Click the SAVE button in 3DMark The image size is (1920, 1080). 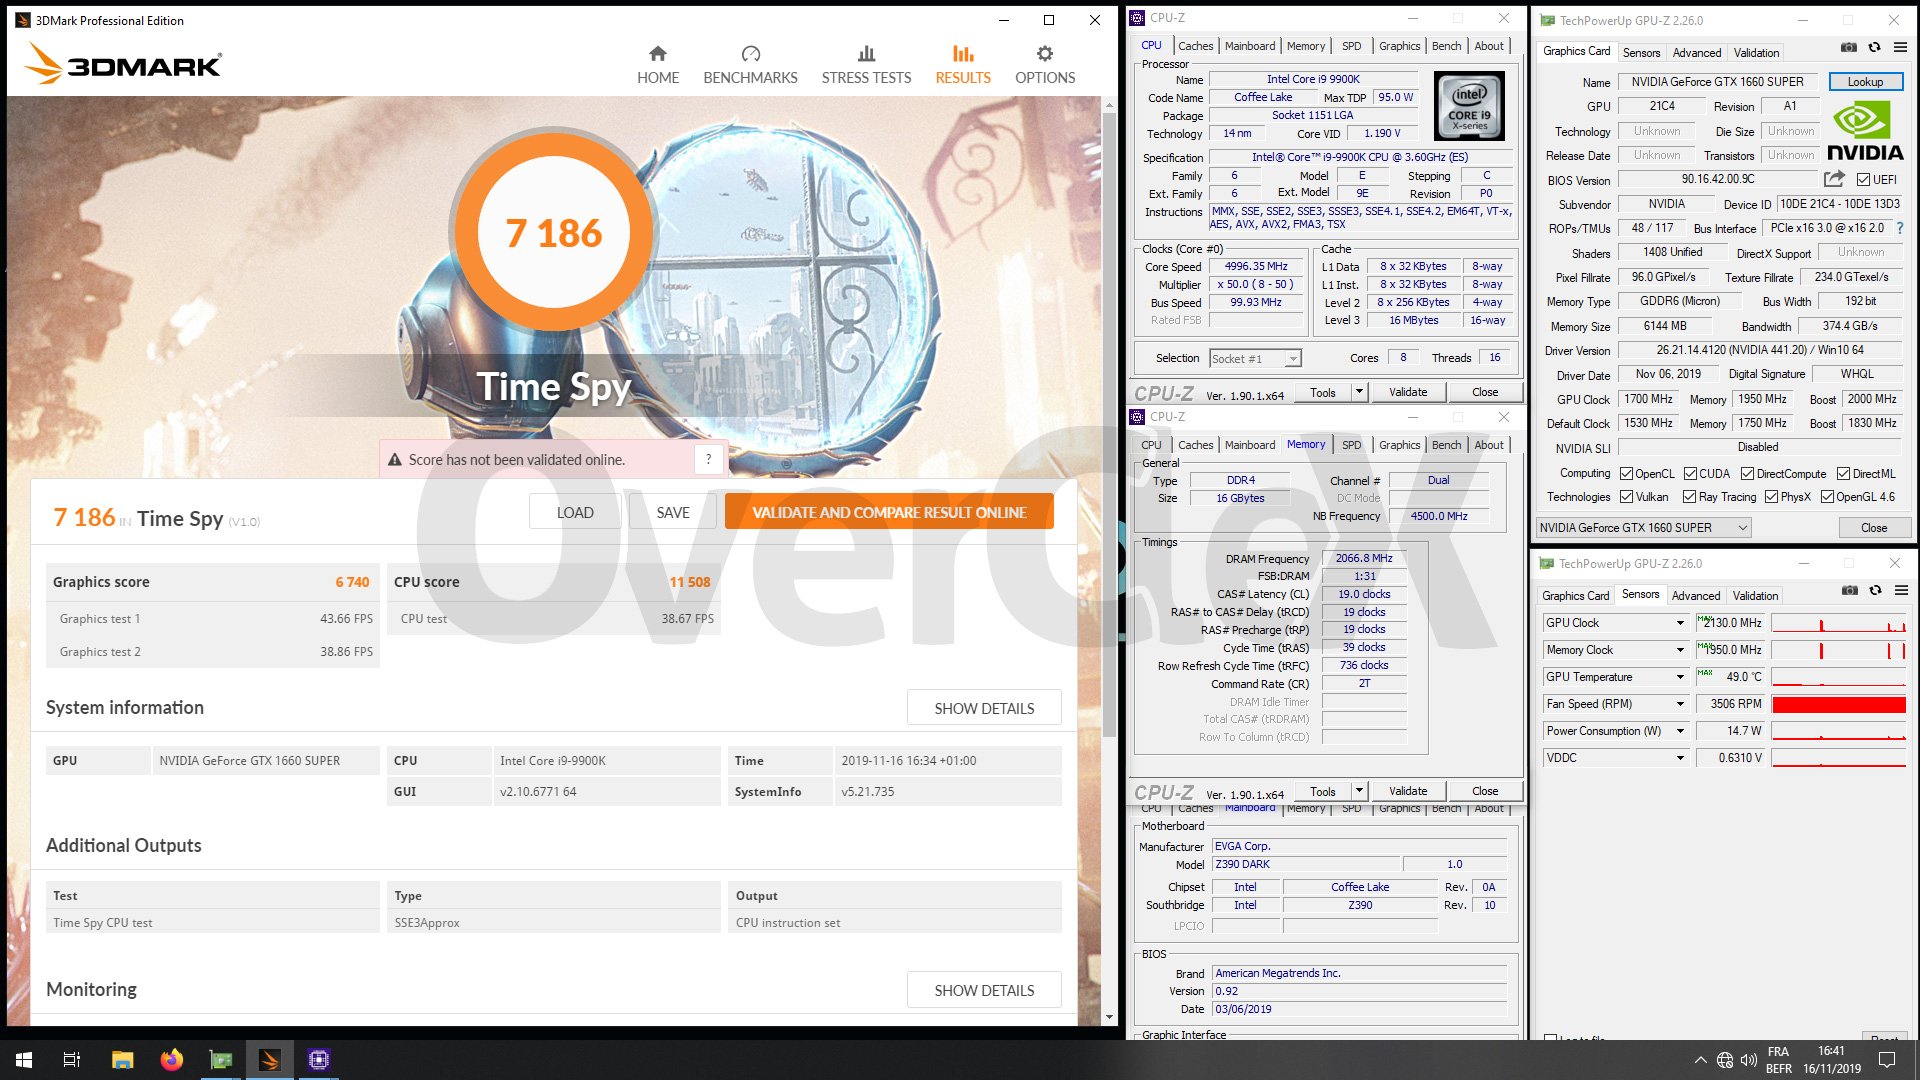click(673, 512)
